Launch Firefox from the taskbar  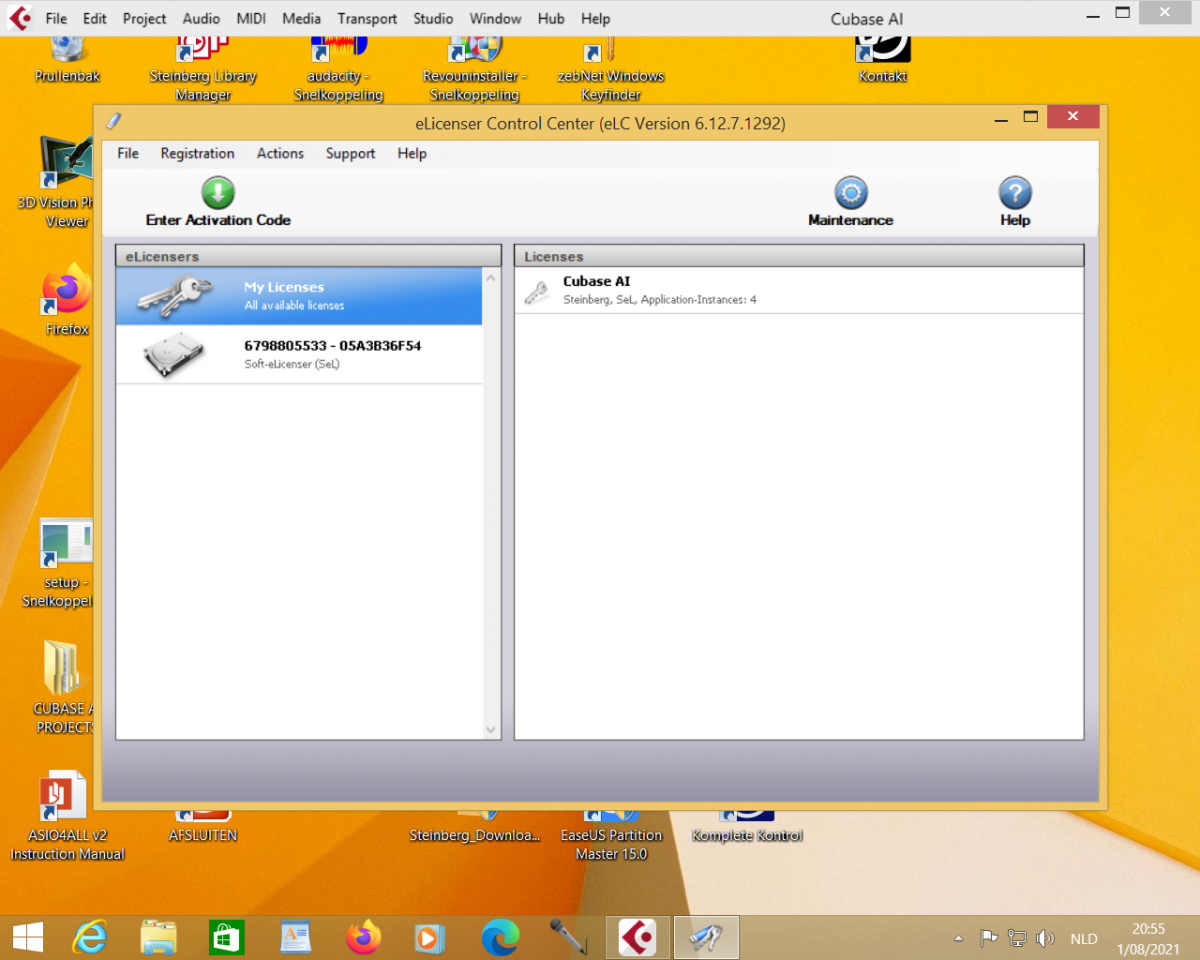click(x=363, y=937)
